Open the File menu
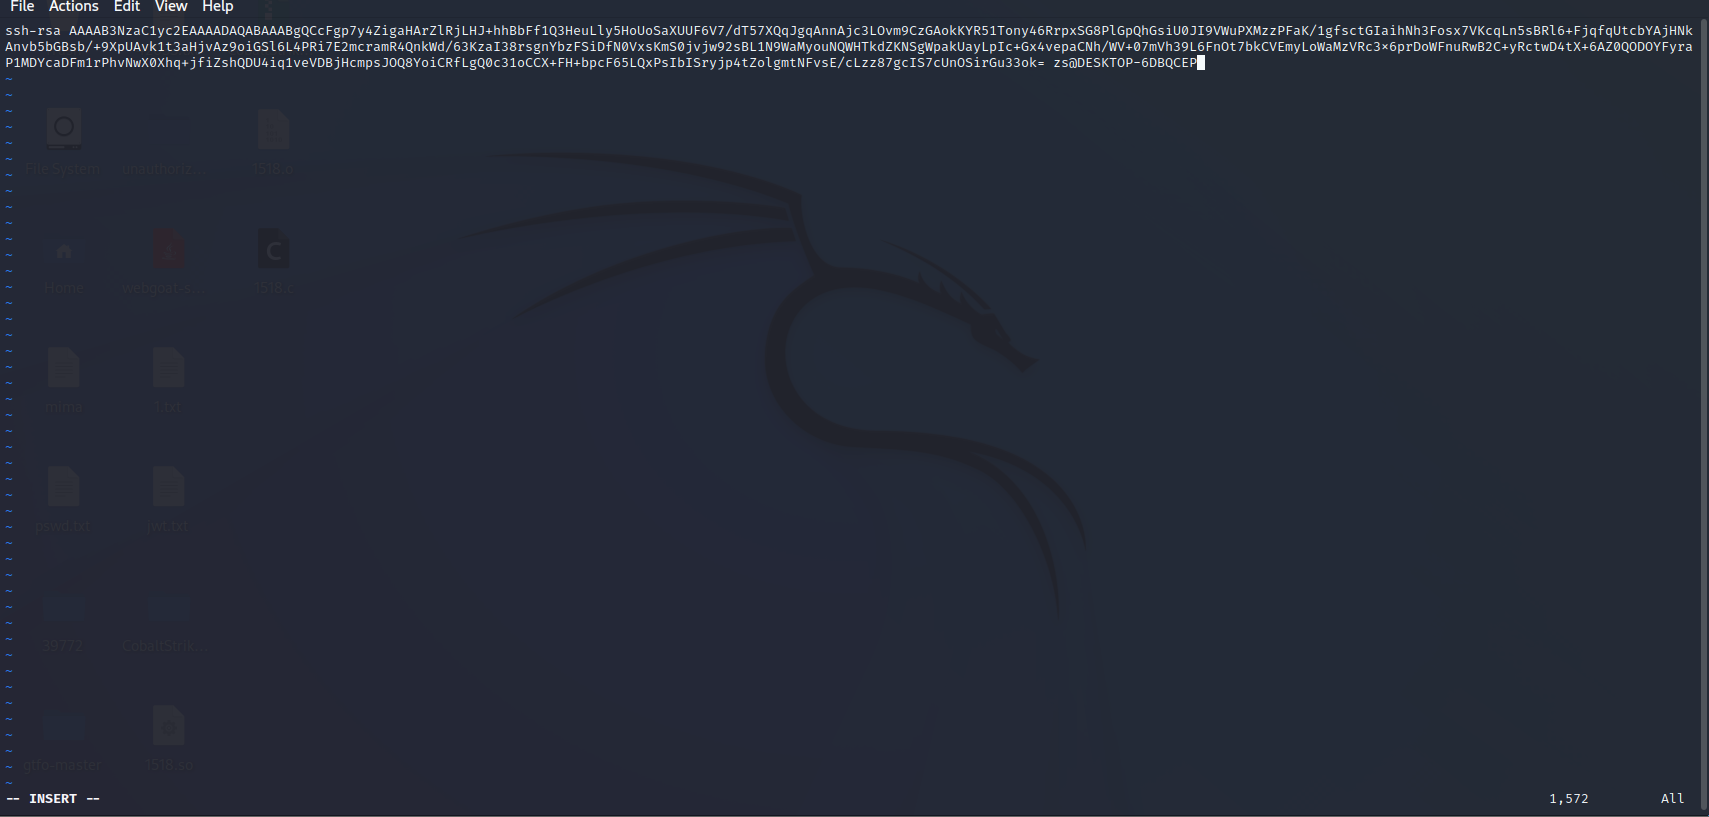The image size is (1709, 817). coord(22,7)
